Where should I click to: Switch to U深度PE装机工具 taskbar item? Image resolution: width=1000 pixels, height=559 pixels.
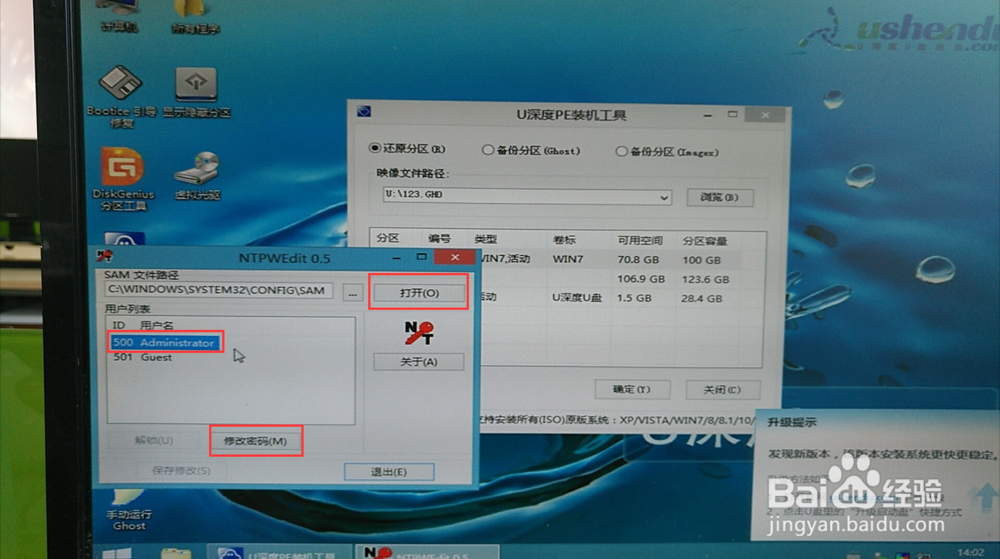[x=279, y=553]
